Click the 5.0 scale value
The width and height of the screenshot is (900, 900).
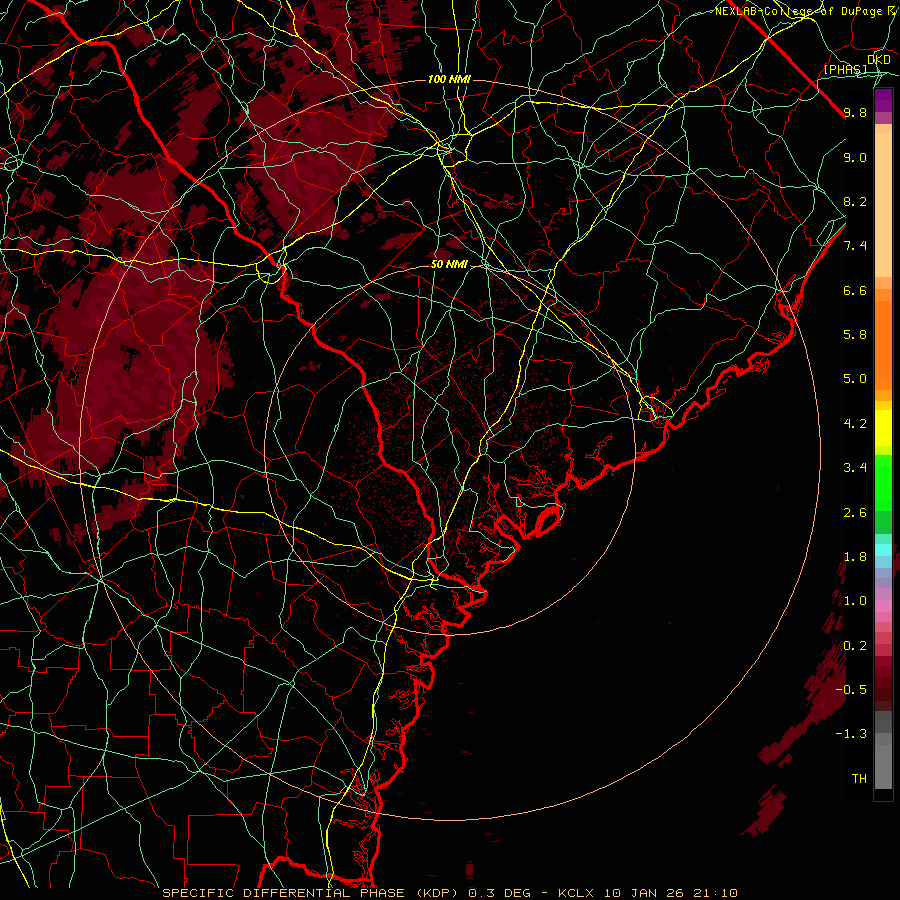click(x=855, y=379)
